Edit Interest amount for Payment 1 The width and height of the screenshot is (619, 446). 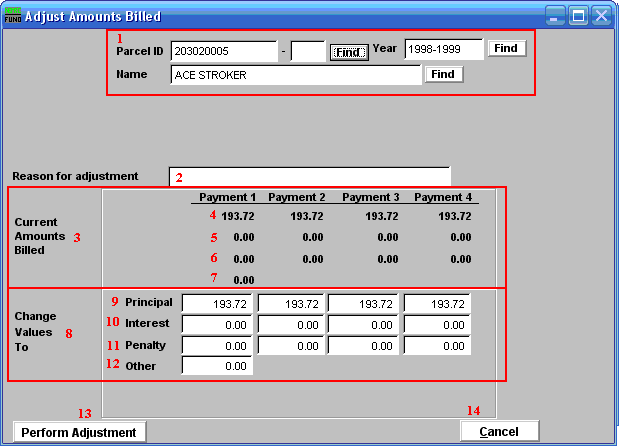pos(217,324)
